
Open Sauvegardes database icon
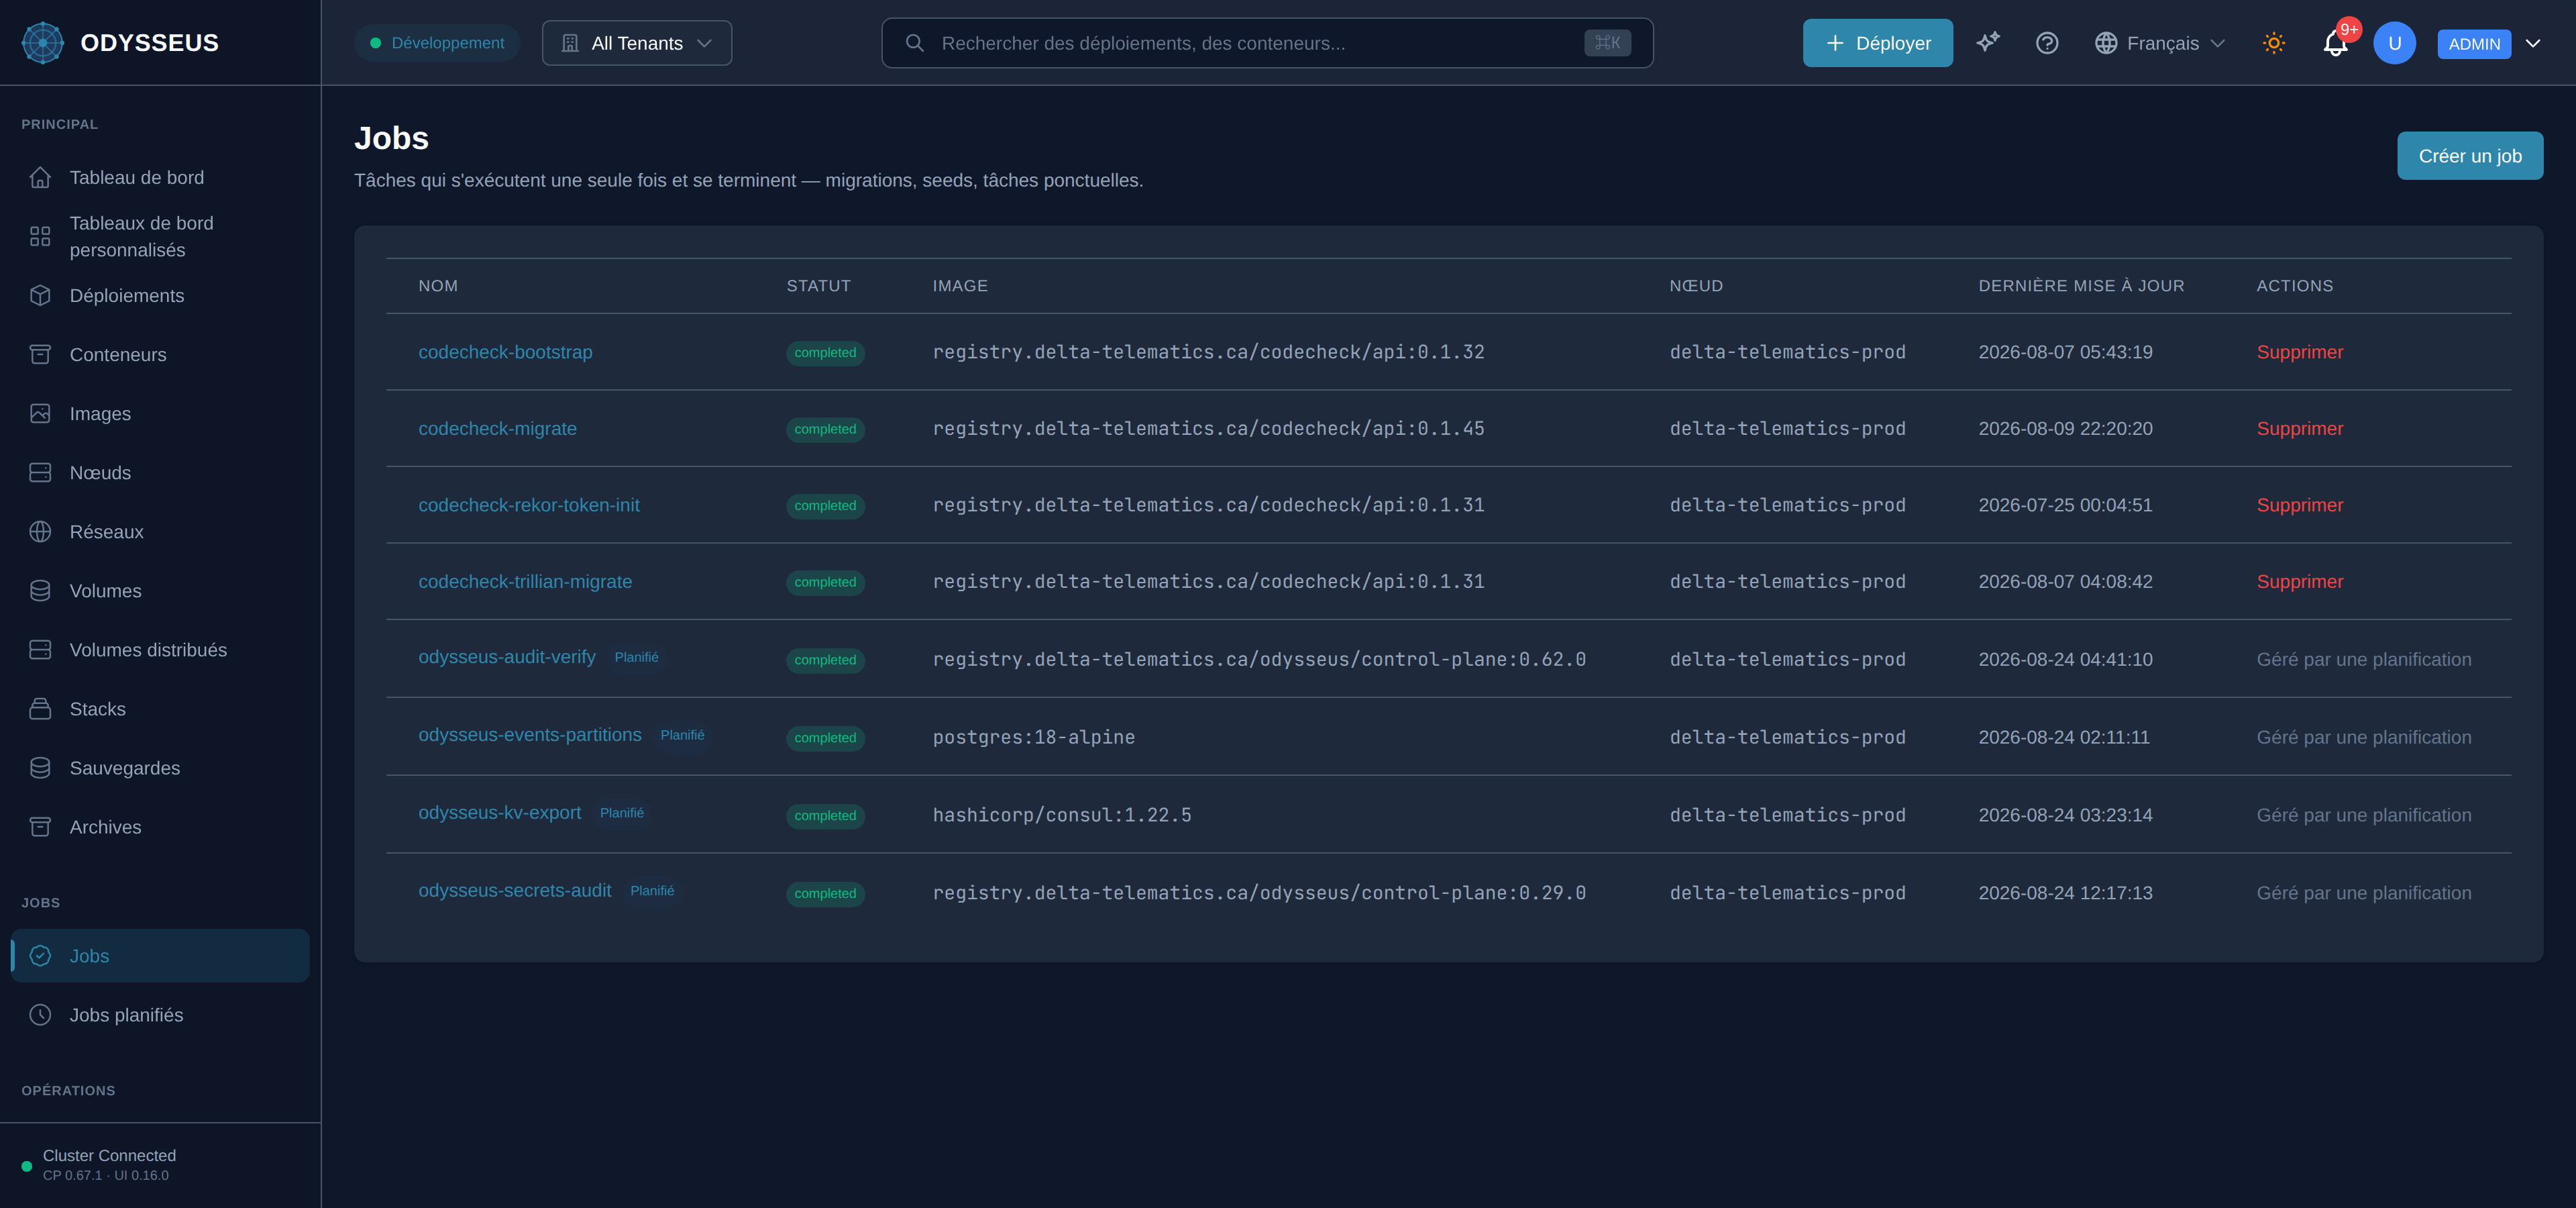pyautogui.click(x=40, y=768)
